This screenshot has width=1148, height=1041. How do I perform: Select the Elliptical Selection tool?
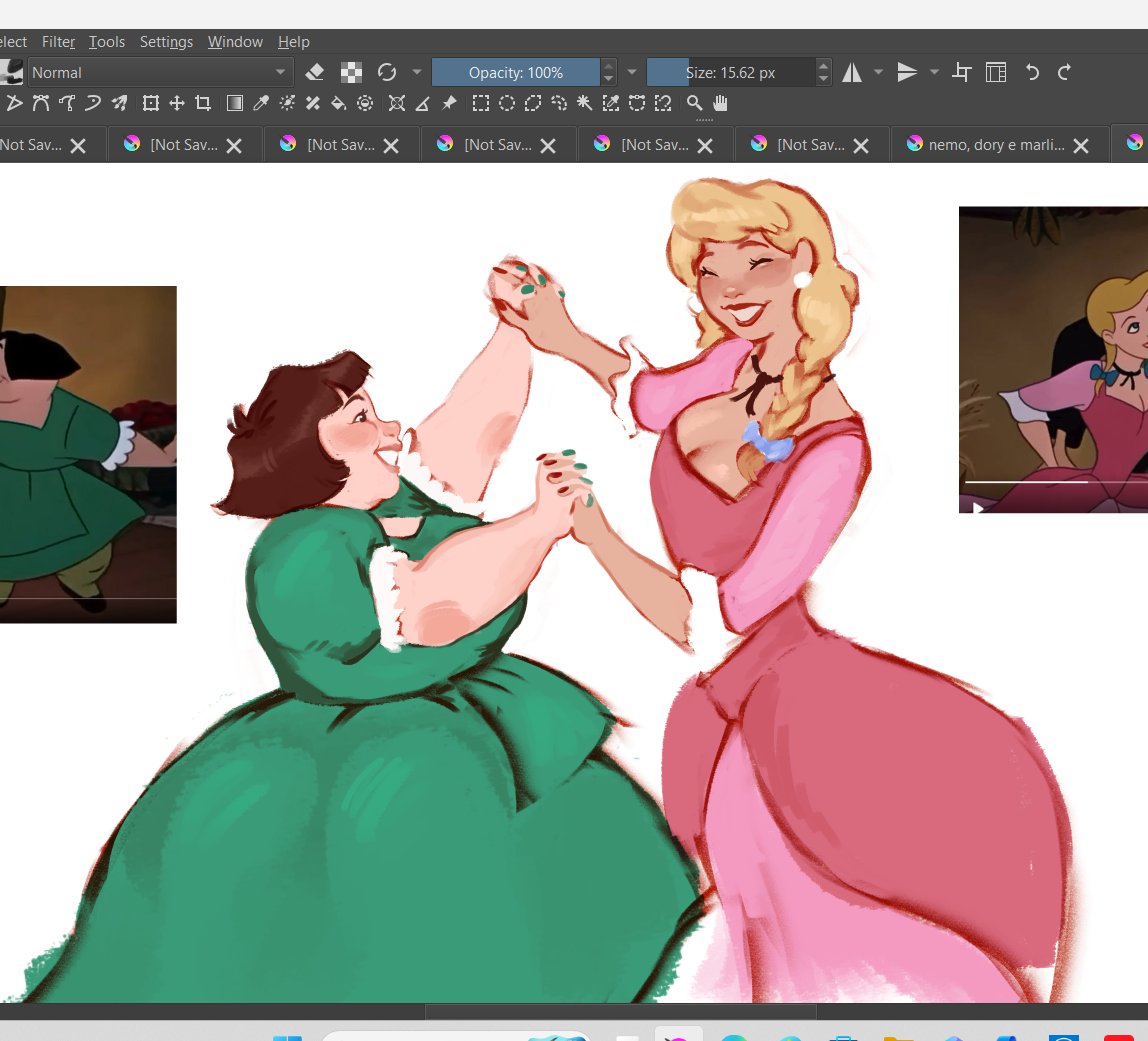[507, 103]
